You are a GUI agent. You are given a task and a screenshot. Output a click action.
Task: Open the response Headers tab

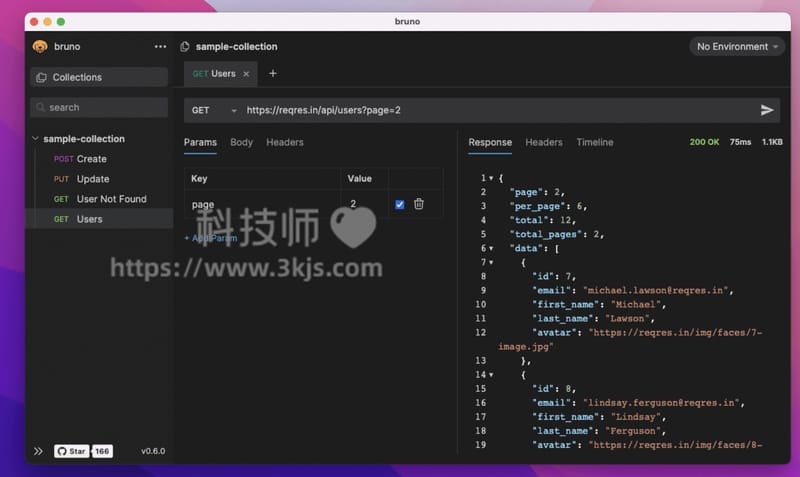pyautogui.click(x=544, y=142)
